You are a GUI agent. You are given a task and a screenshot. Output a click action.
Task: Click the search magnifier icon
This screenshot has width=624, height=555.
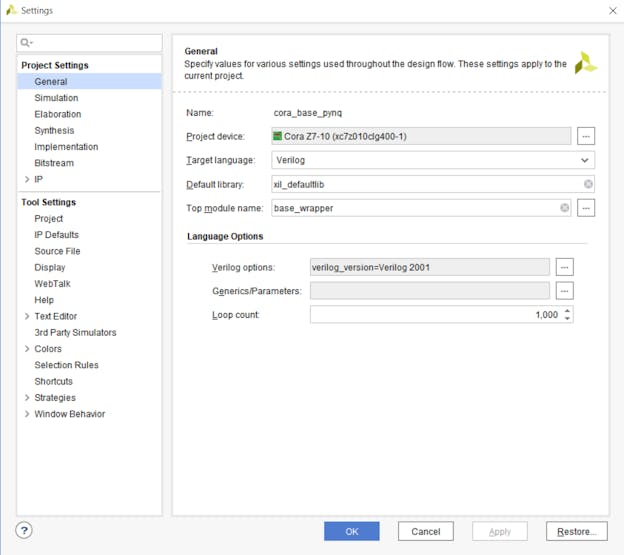point(26,43)
